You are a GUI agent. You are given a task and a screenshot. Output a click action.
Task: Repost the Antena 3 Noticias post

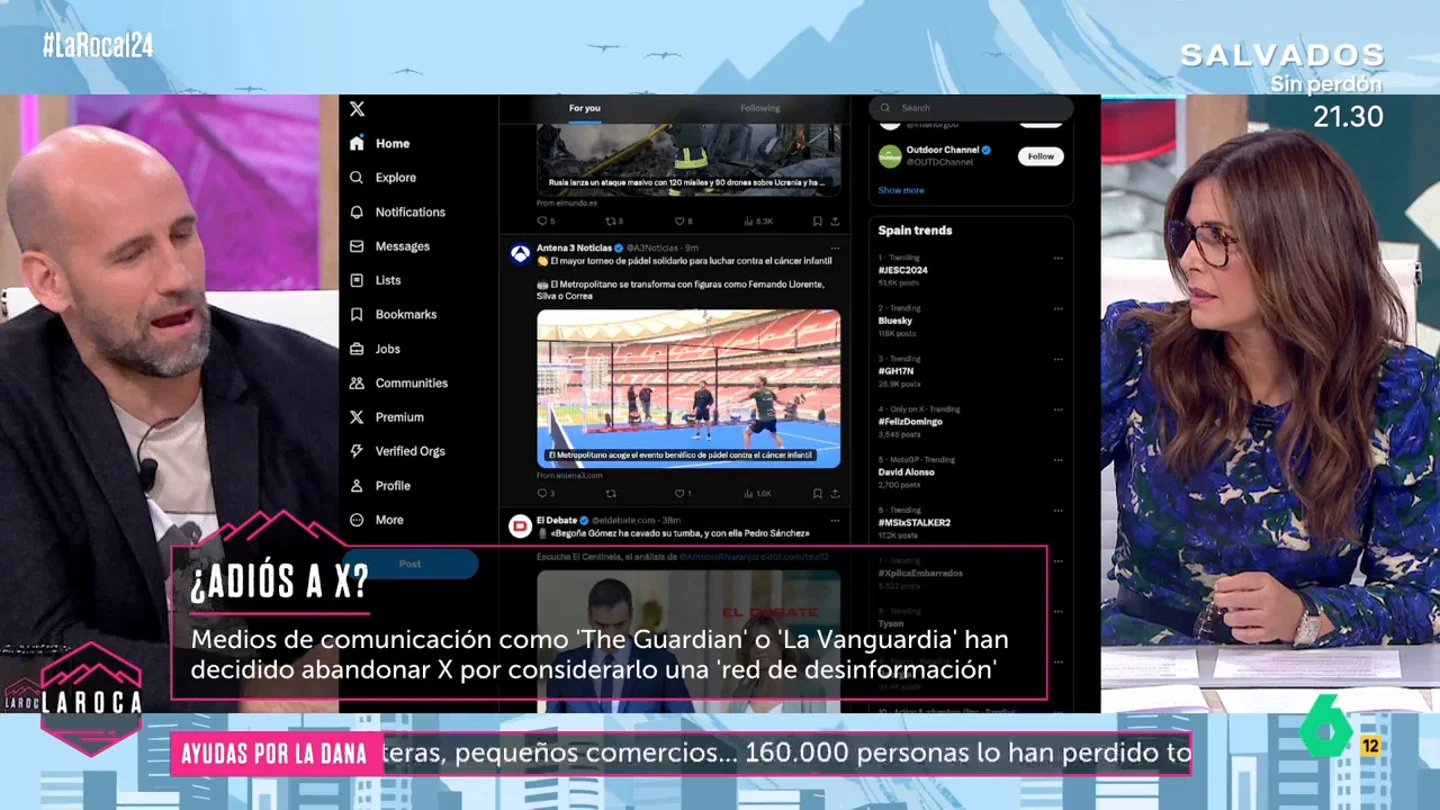click(611, 493)
